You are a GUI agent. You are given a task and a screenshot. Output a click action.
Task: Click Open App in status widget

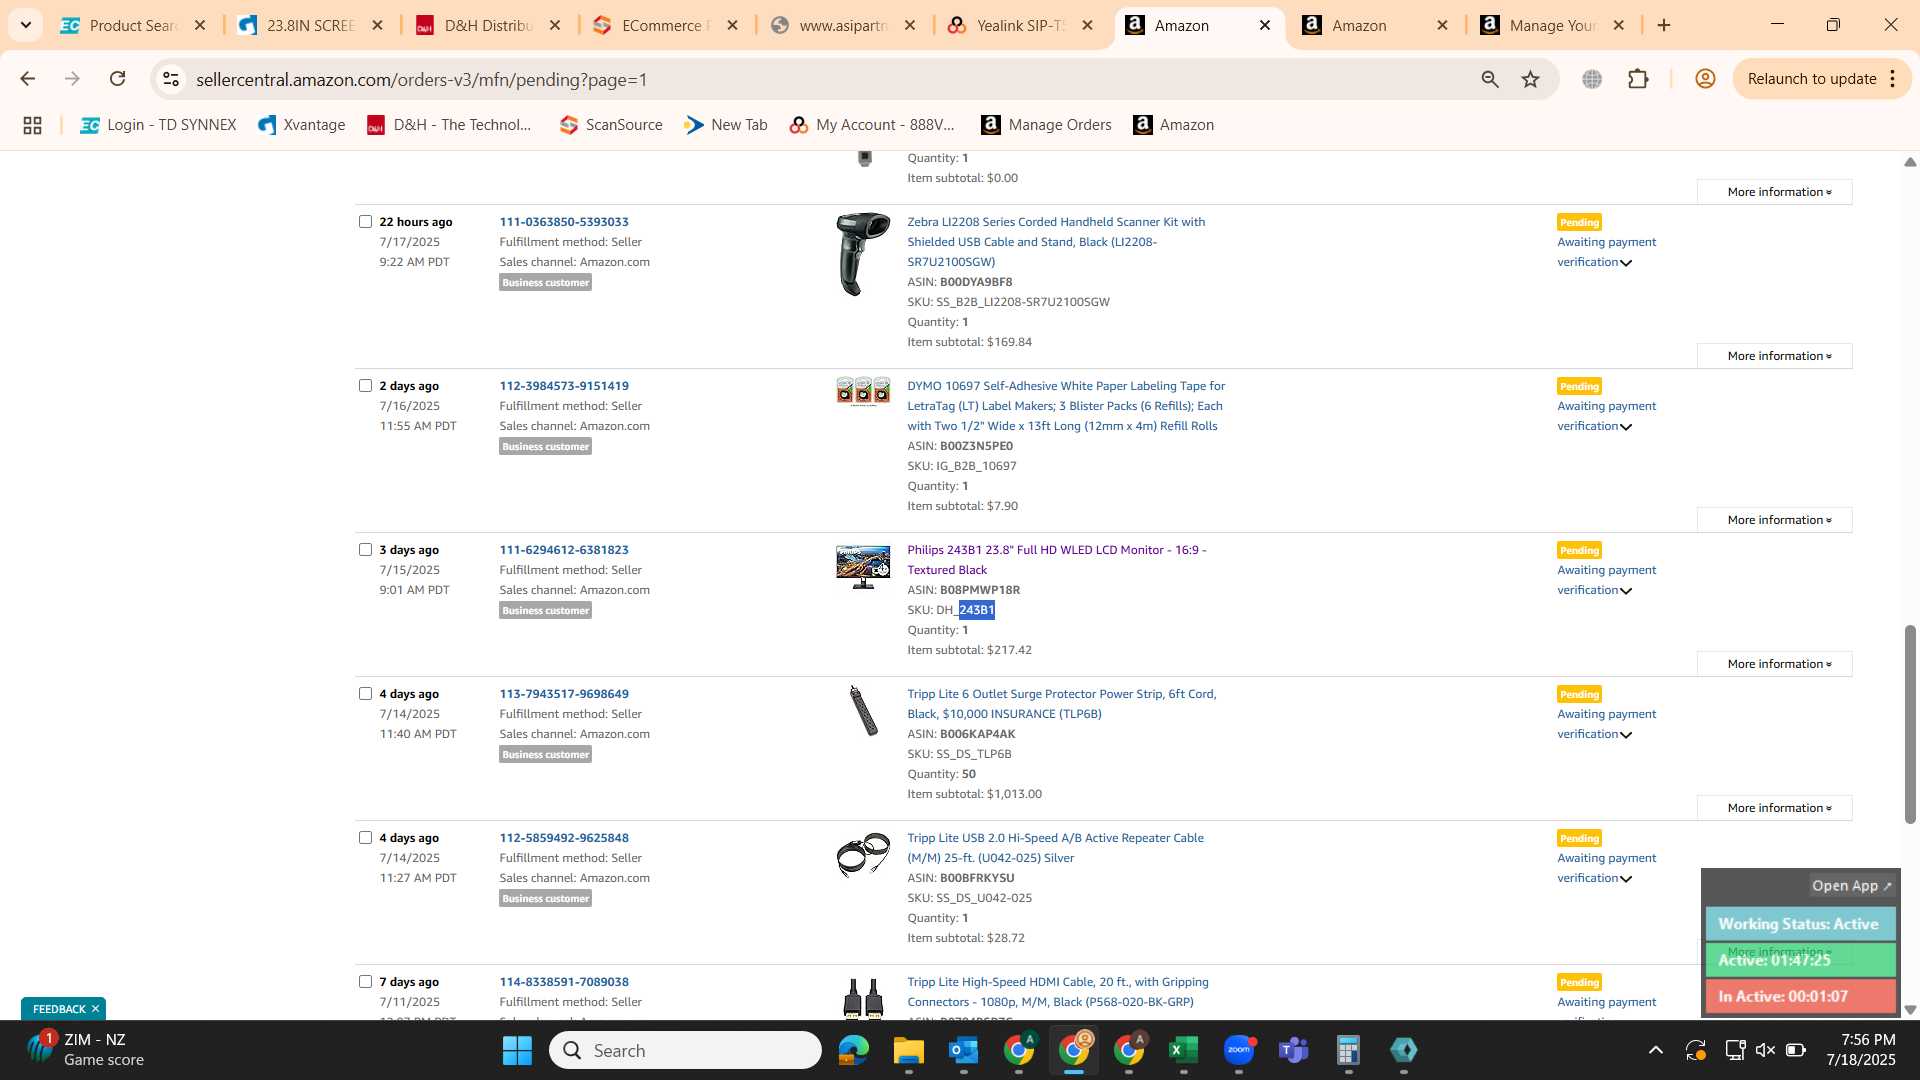point(1852,886)
